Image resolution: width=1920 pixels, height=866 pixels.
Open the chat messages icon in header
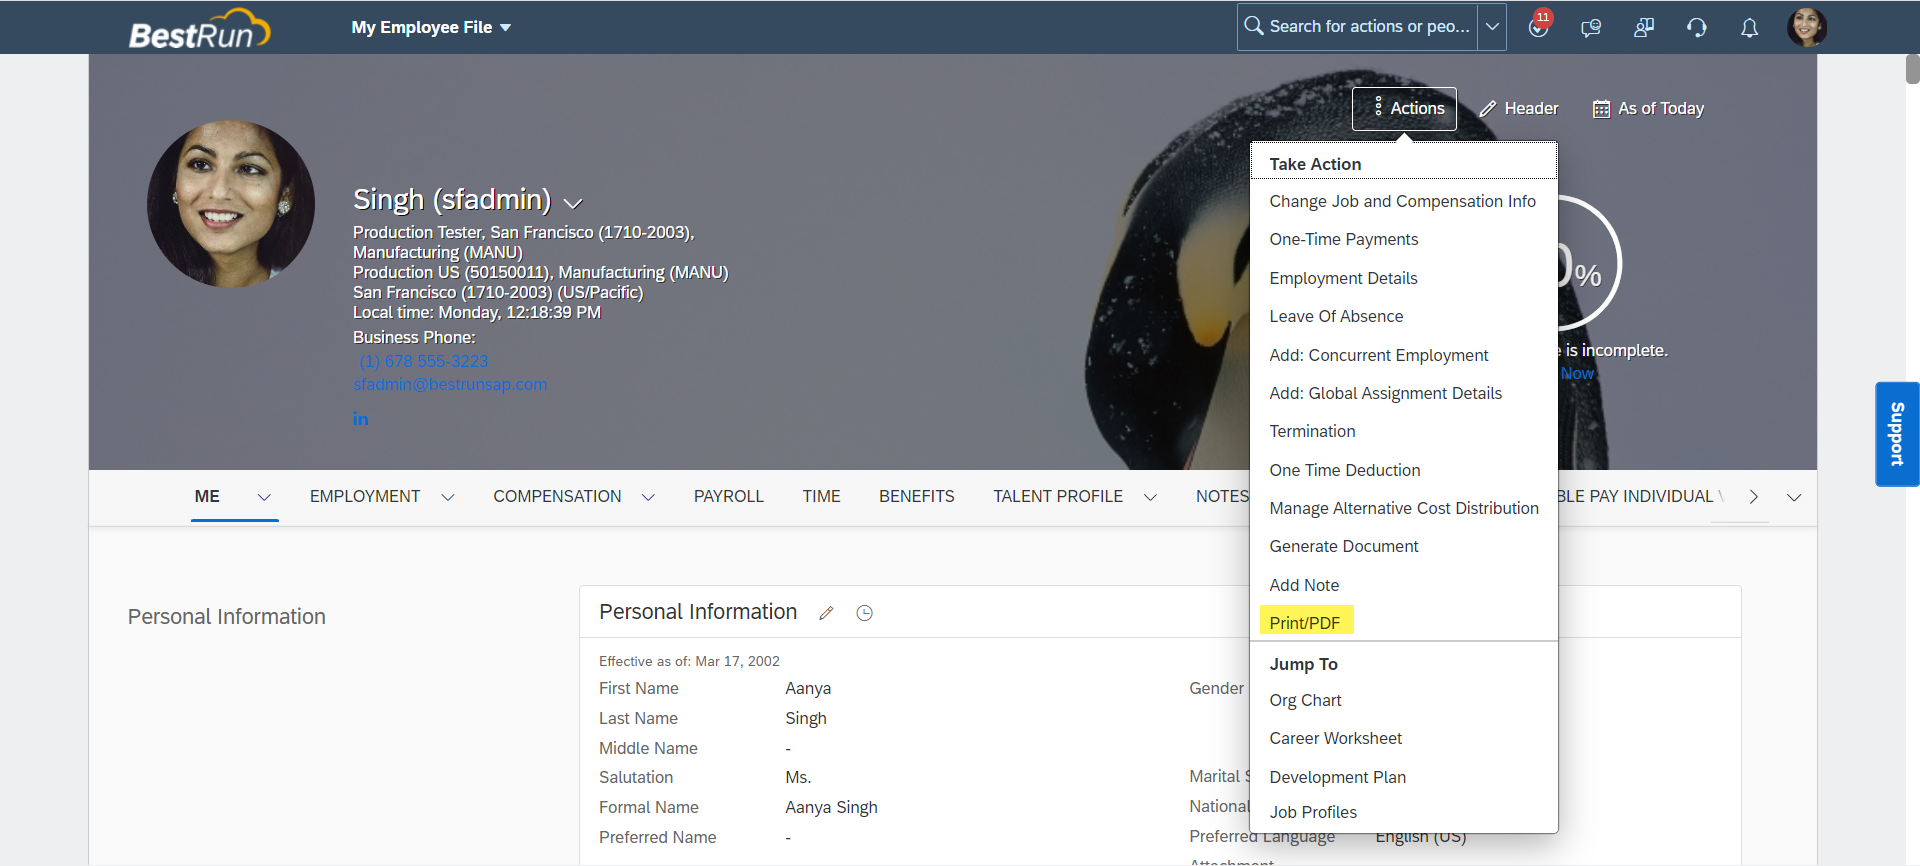[x=1591, y=28]
